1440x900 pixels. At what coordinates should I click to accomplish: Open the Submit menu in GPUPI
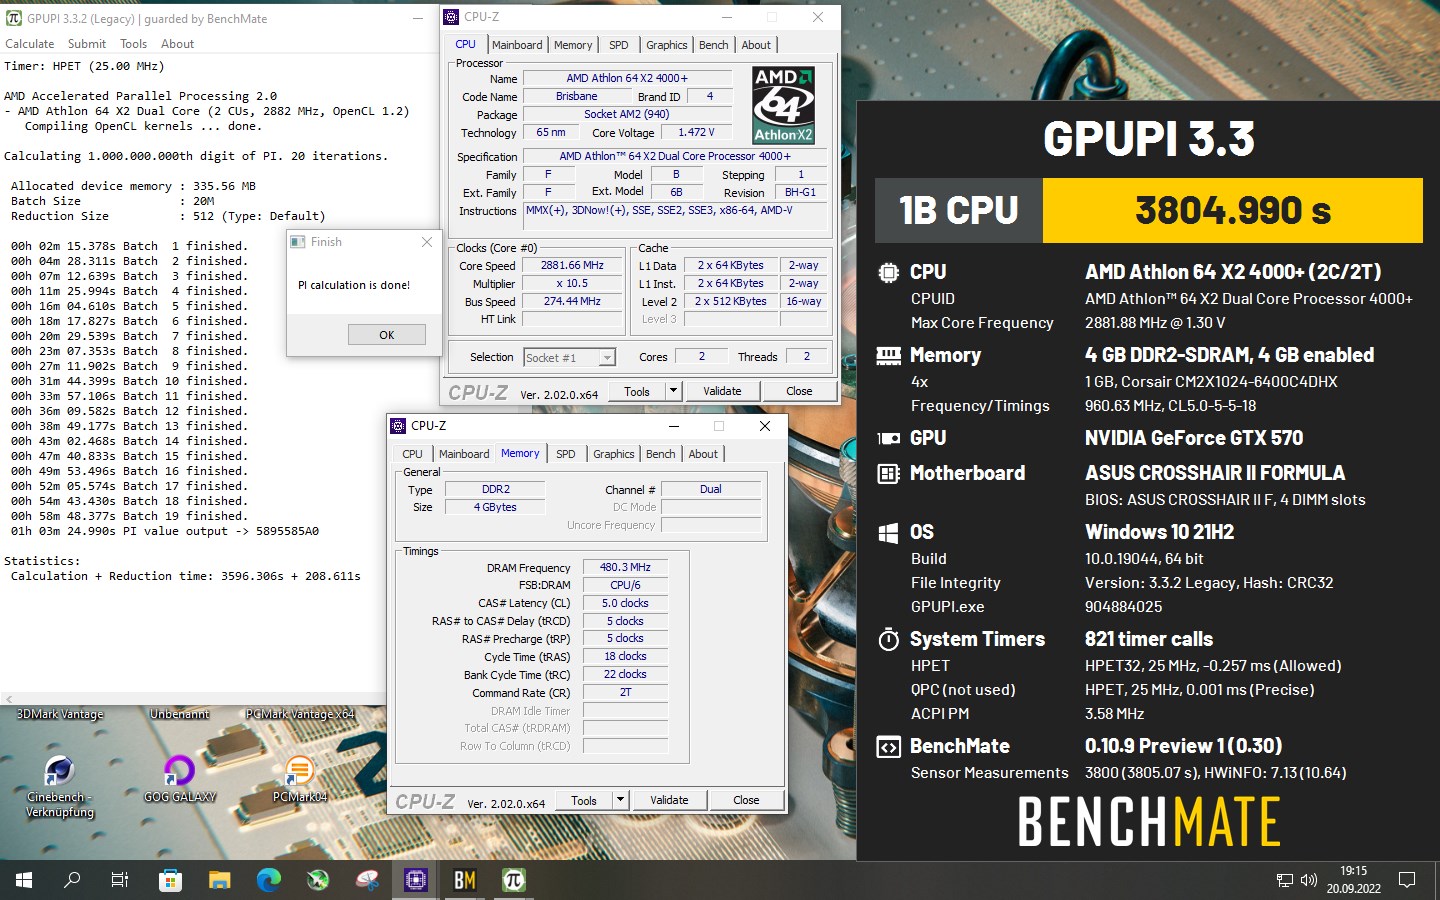point(87,44)
